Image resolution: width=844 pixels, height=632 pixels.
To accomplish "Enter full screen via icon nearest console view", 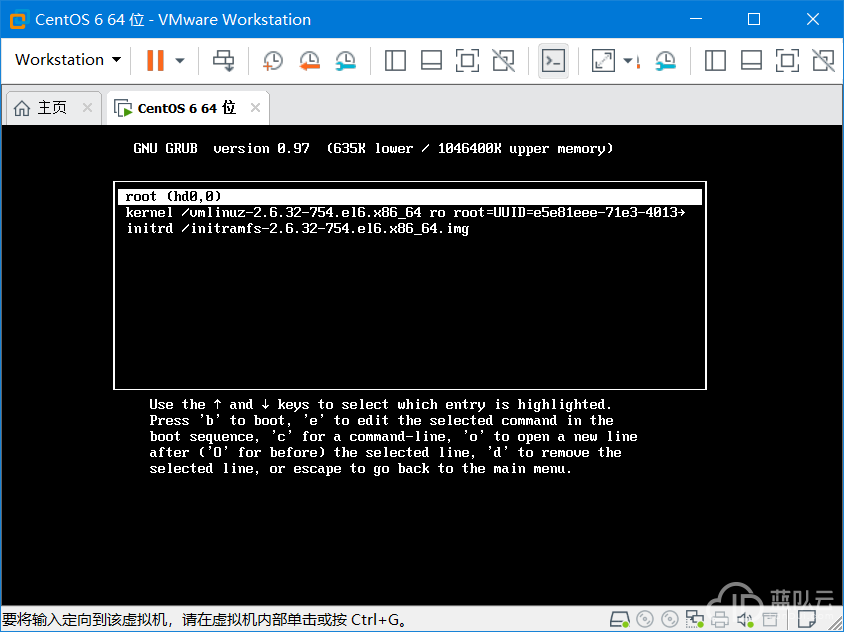I will [467, 60].
